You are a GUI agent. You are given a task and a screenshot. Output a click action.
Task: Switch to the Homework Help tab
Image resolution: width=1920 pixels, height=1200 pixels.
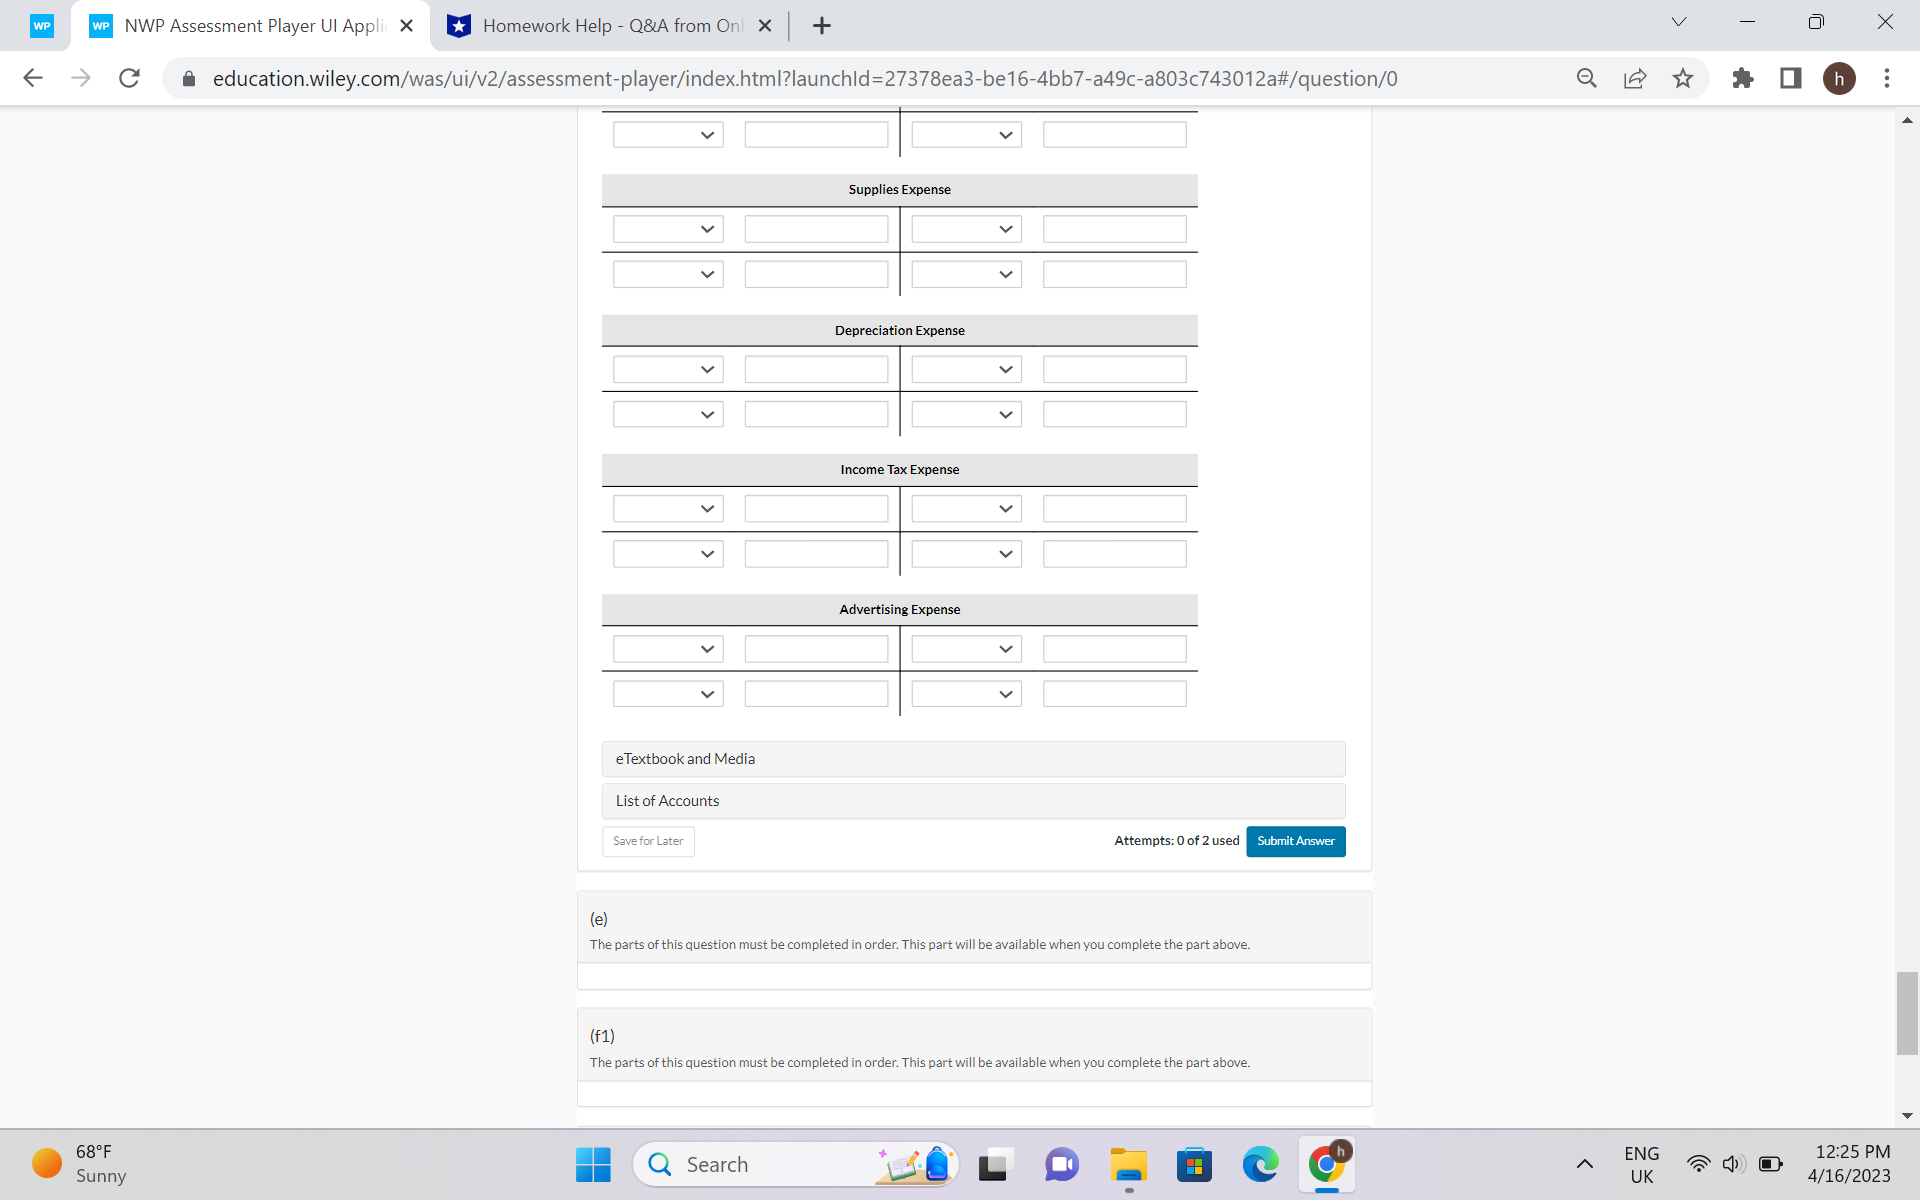tap(600, 25)
